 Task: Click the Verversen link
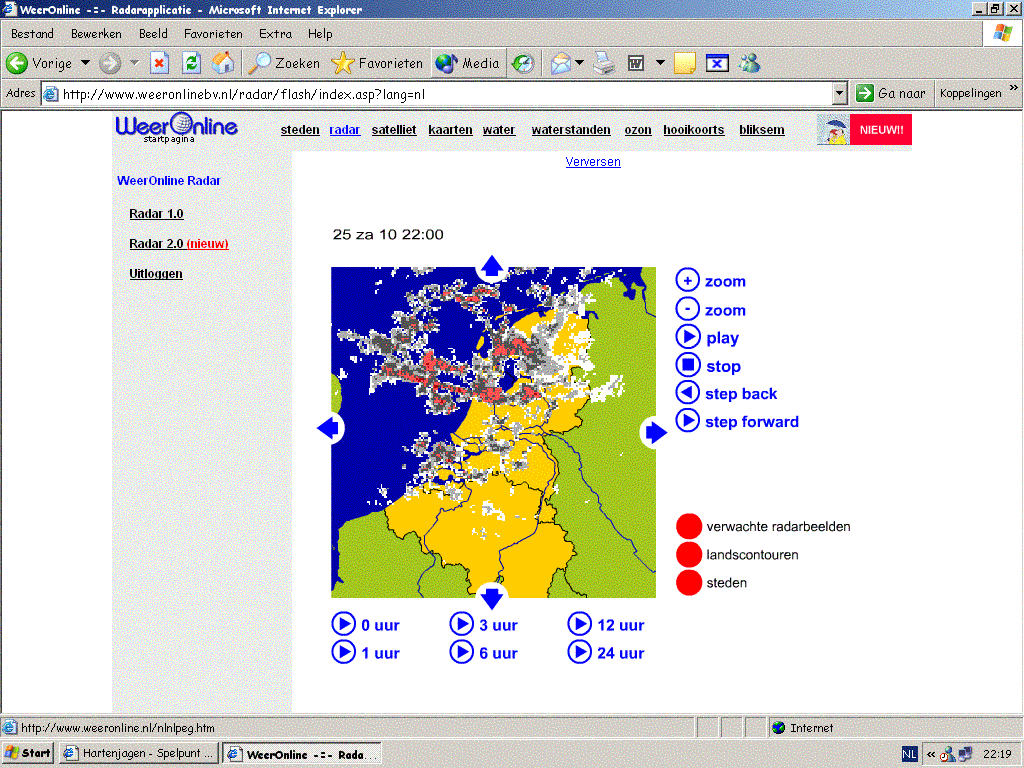tap(593, 162)
